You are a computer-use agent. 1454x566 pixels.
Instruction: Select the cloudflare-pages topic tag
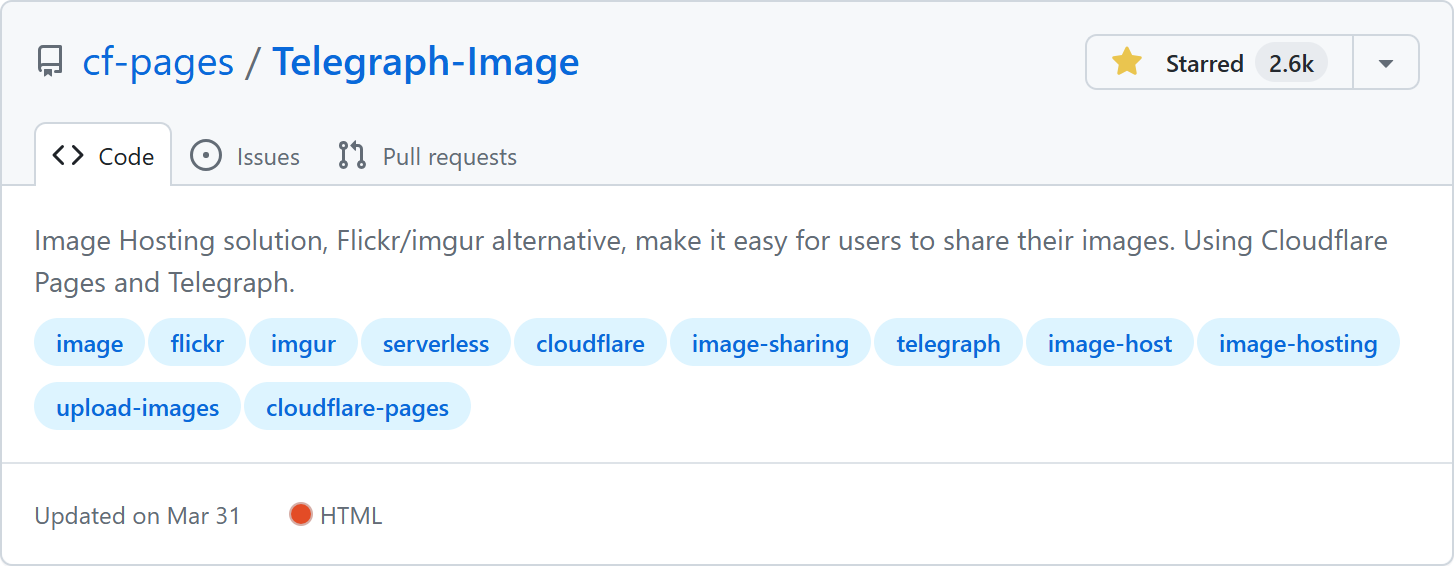point(357,407)
